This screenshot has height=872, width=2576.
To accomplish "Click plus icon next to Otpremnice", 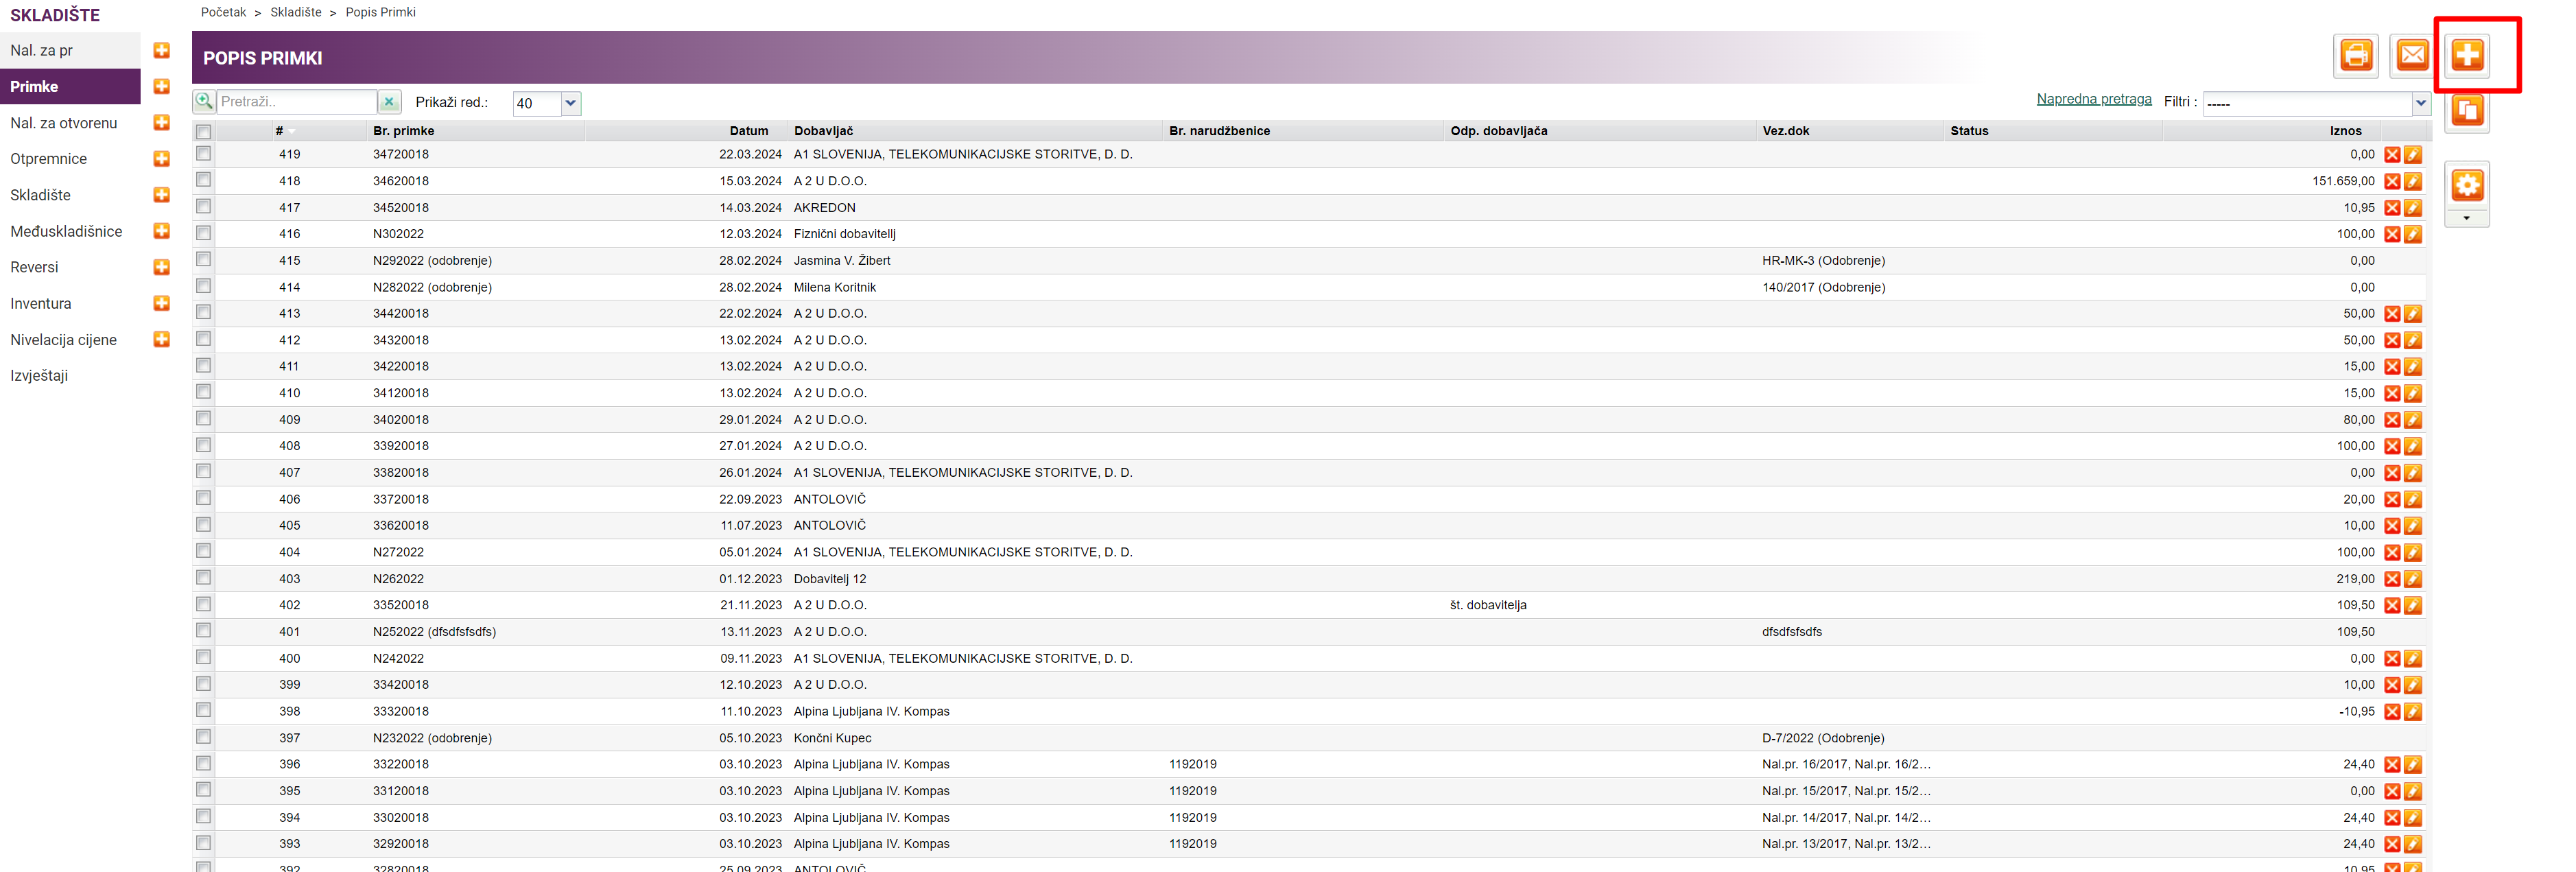I will click(x=161, y=159).
